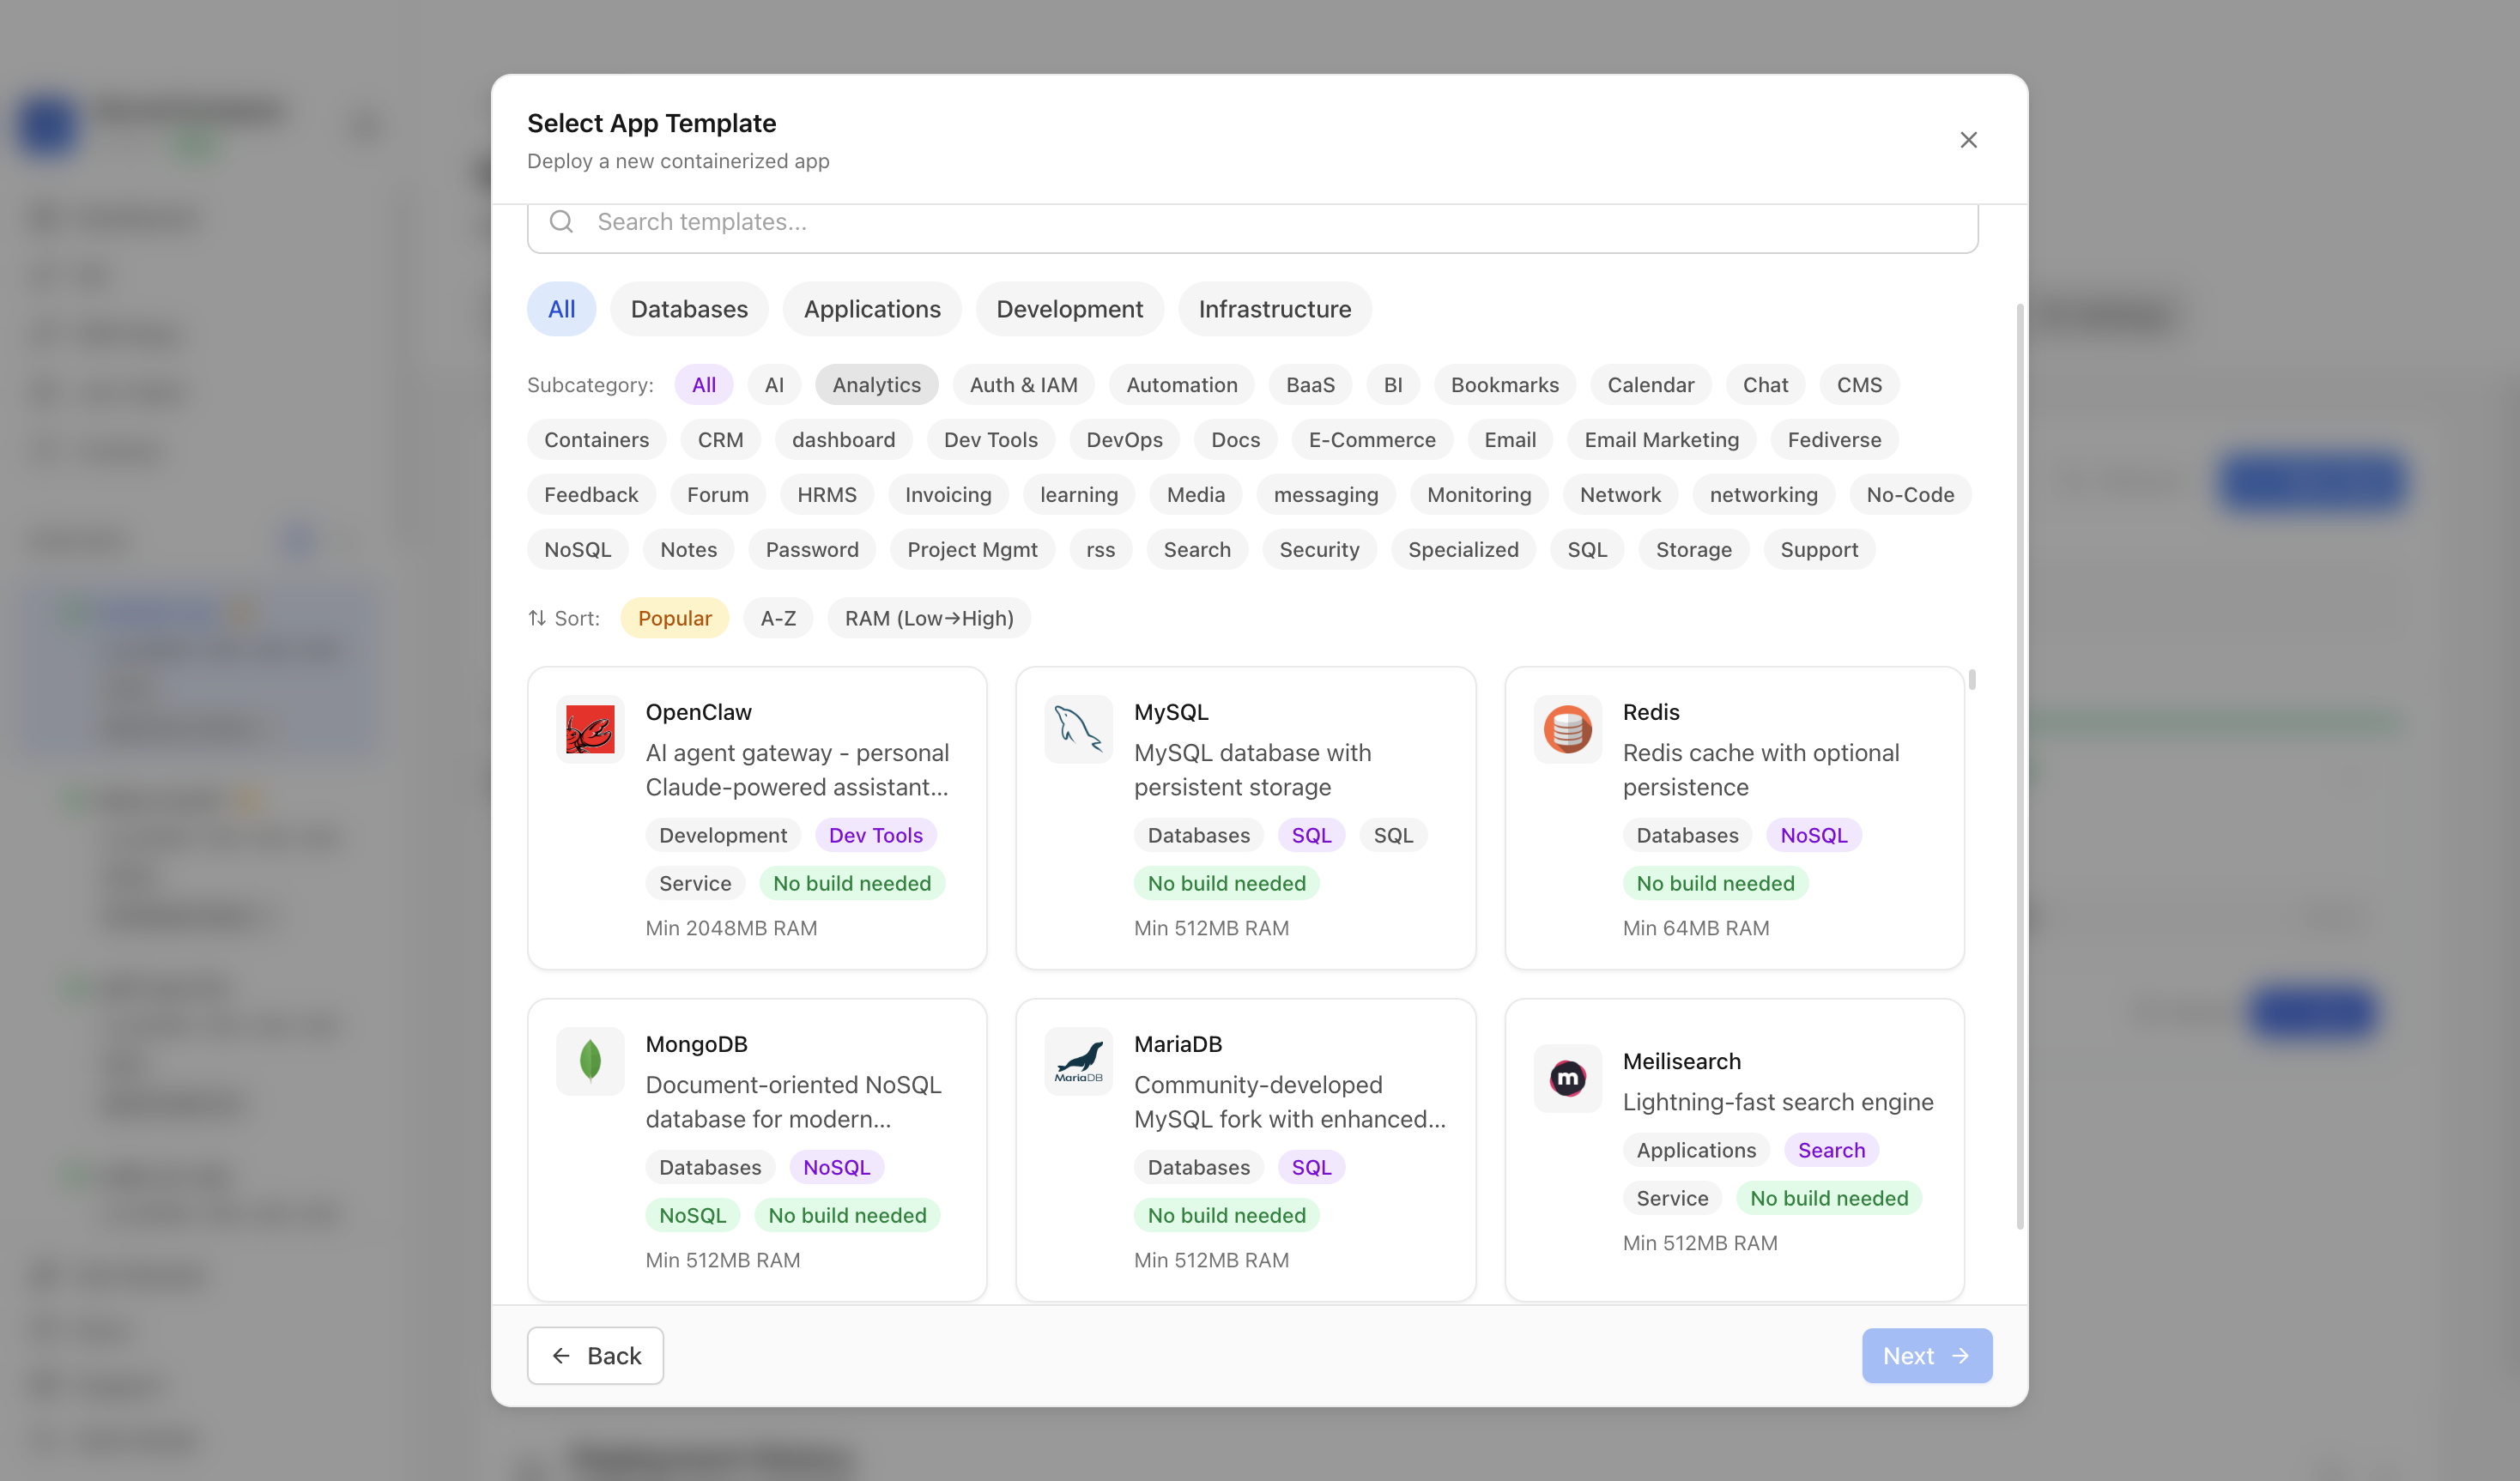Filter by the Containers subcategory
This screenshot has width=2520, height=1481.
(596, 439)
